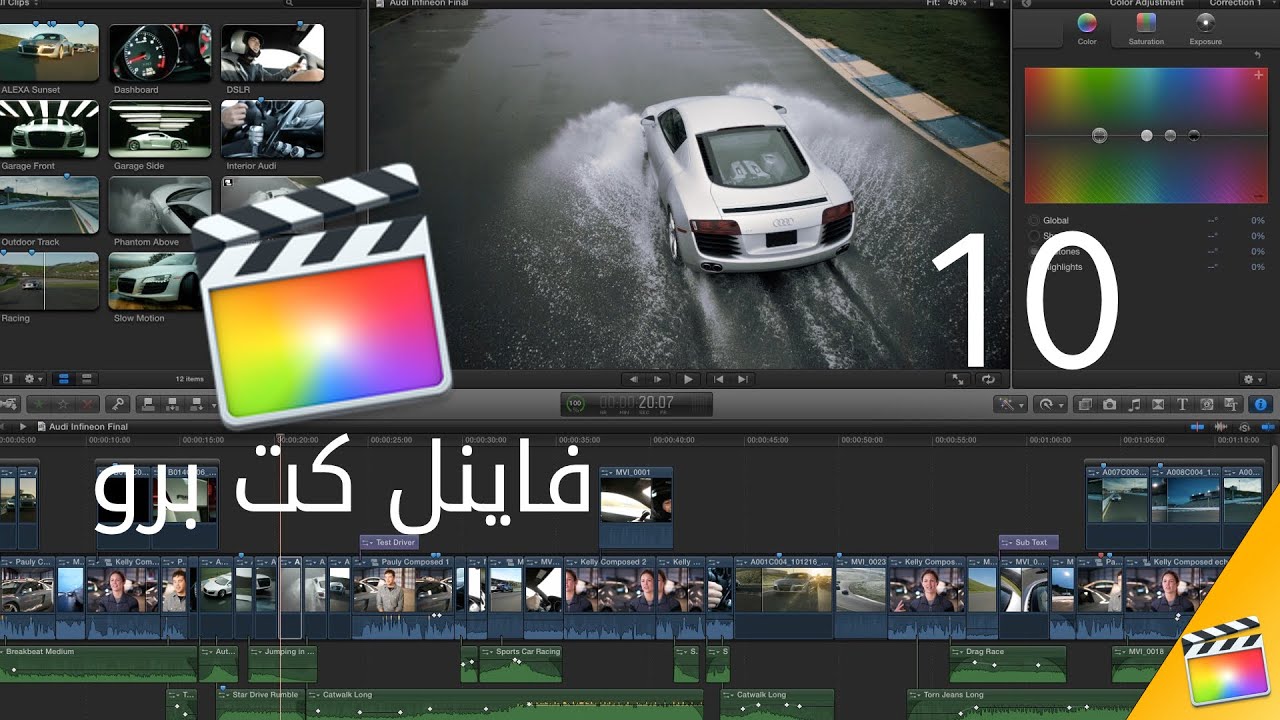The image size is (1280, 720).
Task: Select the Garage Front clip
Action: coord(49,129)
